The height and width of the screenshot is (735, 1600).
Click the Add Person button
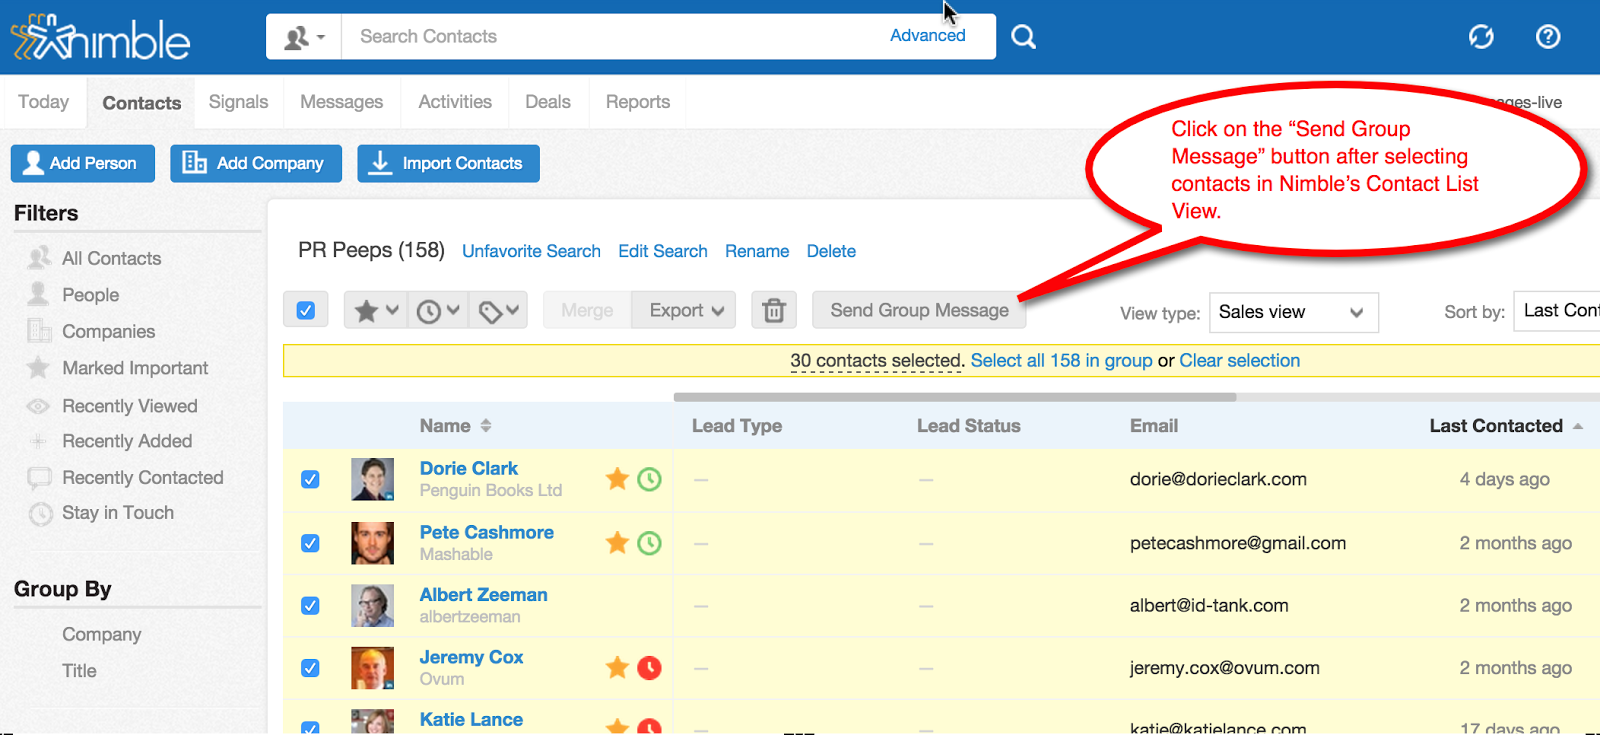(83, 163)
